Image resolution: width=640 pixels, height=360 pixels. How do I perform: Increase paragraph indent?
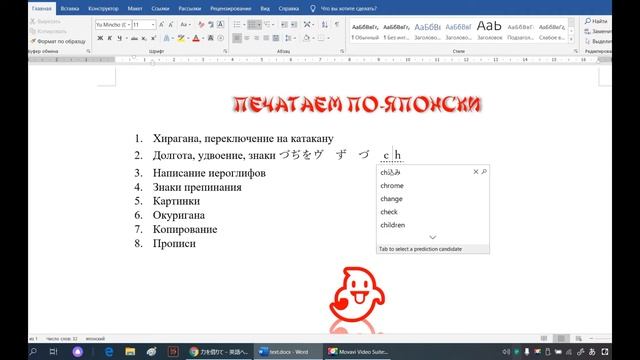click(294, 24)
